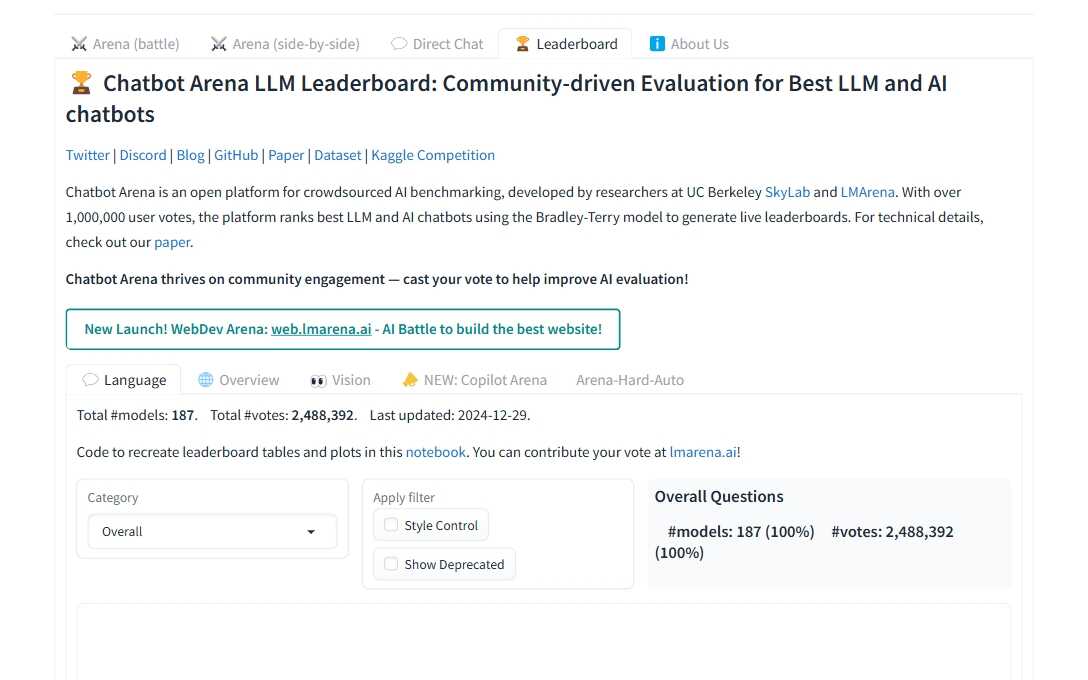Screen dimensions: 1088x680
Task: Click the swords icon on Arena (side-by-side)
Action: [219, 44]
